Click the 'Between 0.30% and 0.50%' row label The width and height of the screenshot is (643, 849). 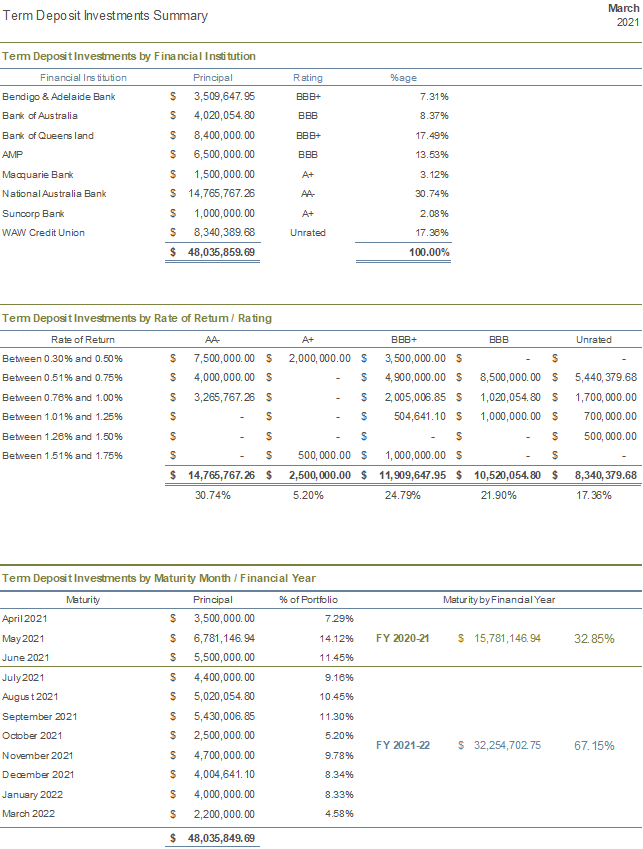62,358
